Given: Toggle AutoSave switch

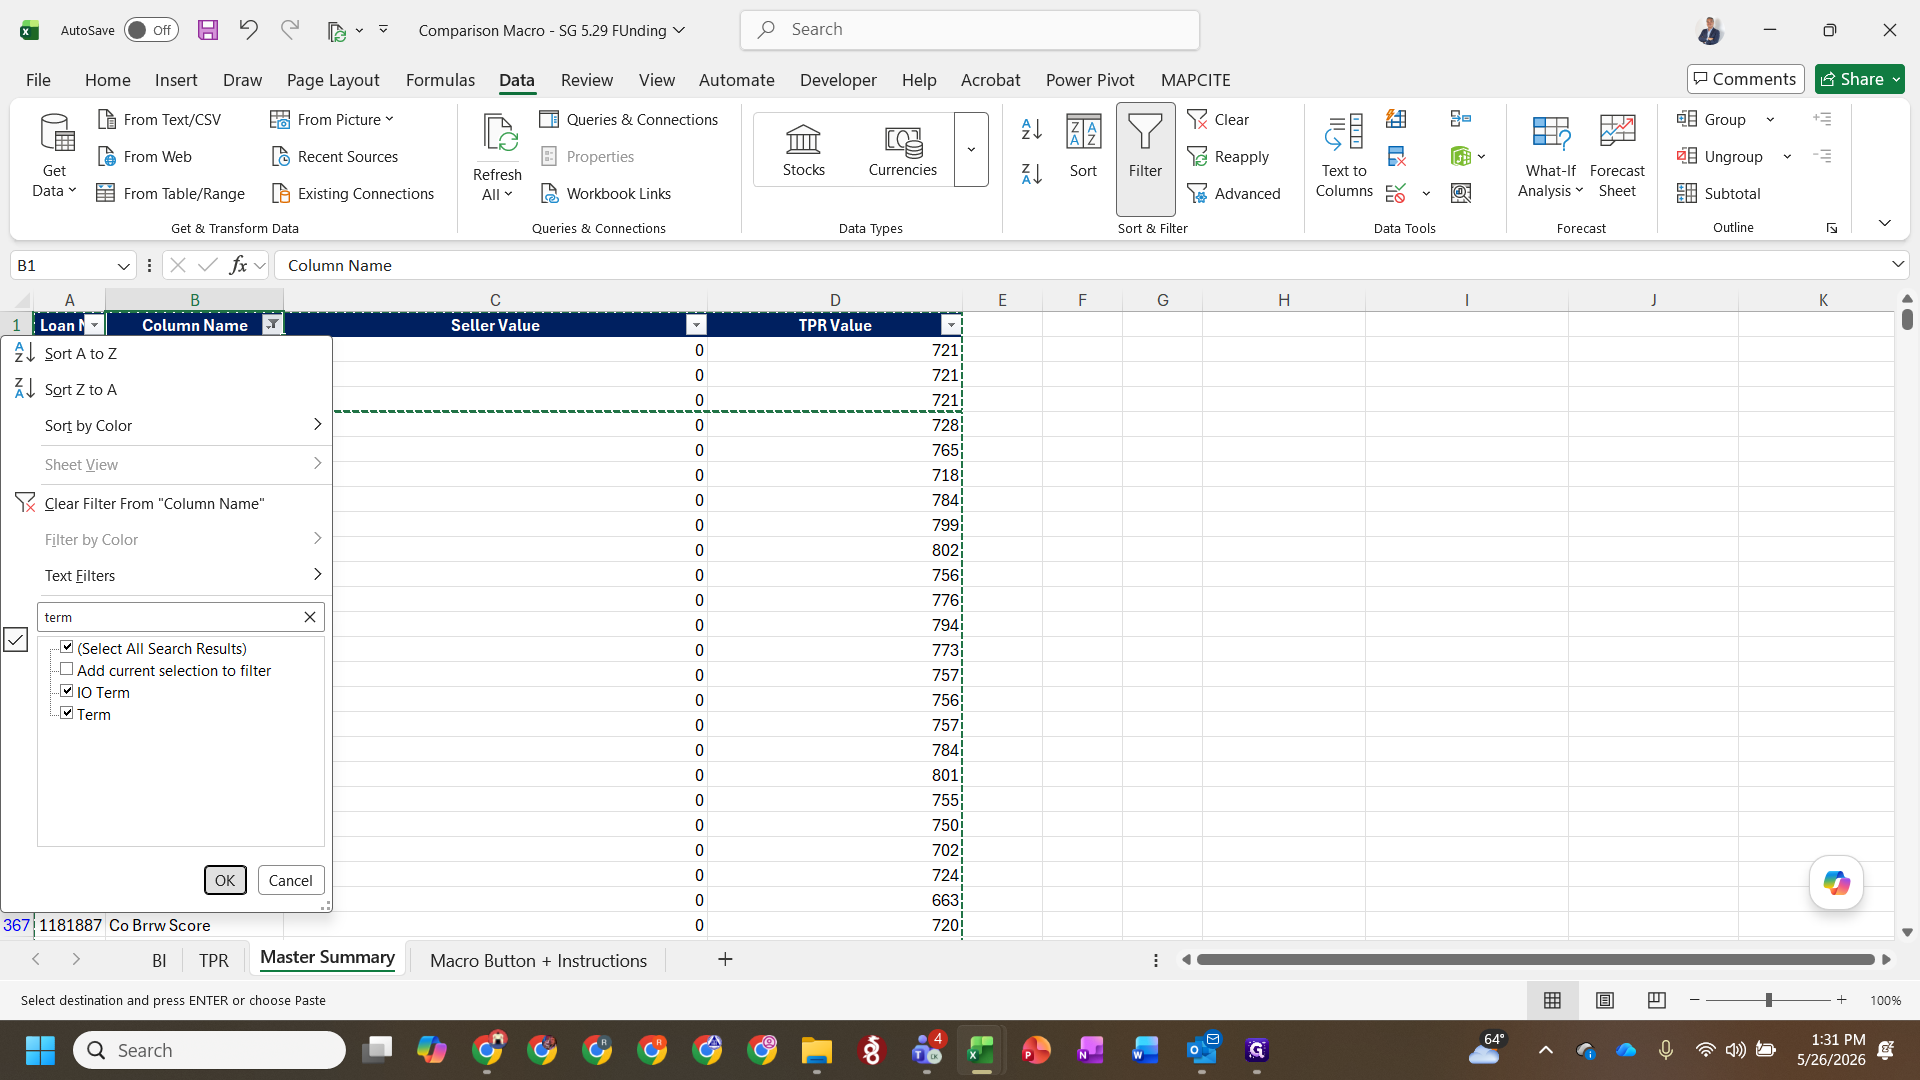Looking at the screenshot, I should click(x=151, y=30).
